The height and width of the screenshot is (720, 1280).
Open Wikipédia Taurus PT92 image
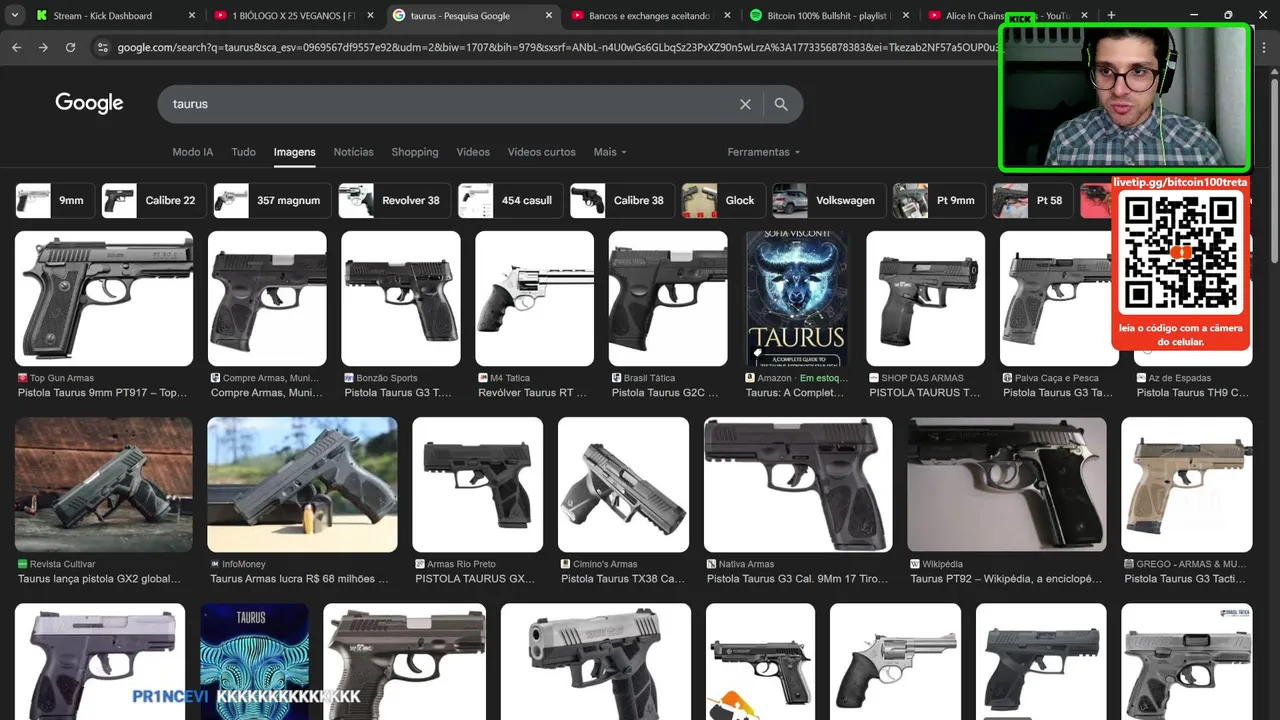pos(1007,485)
